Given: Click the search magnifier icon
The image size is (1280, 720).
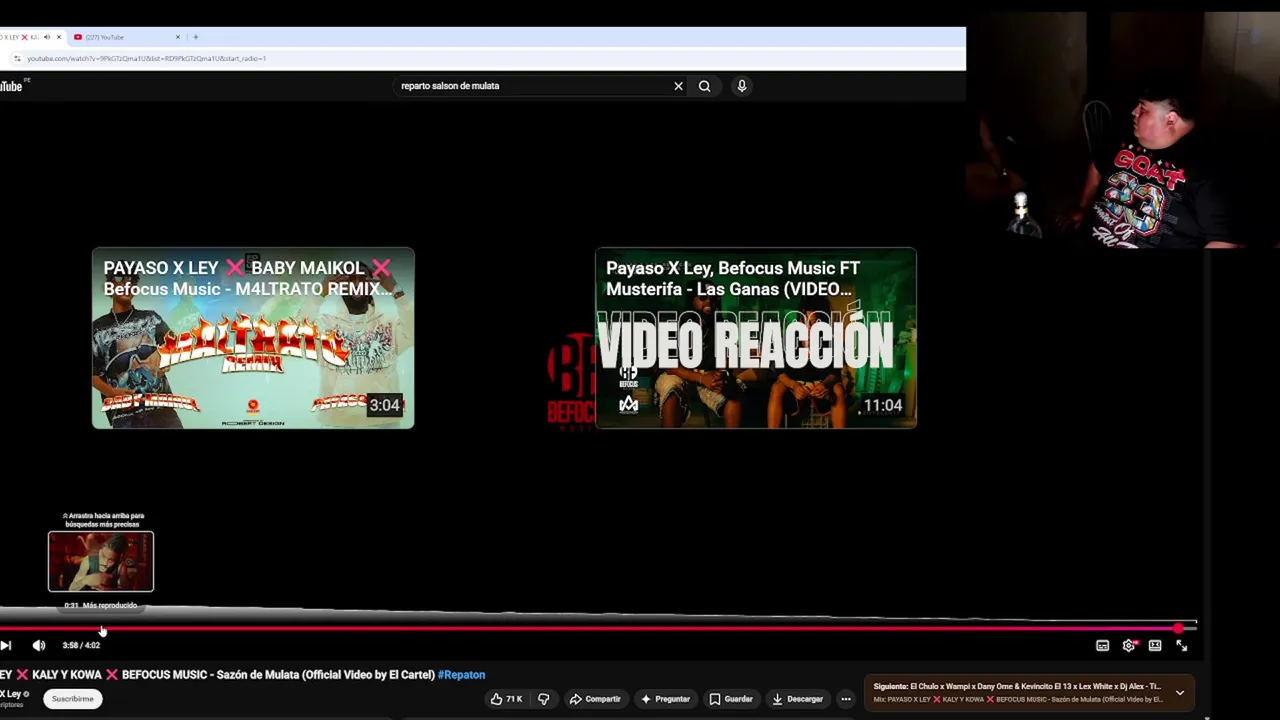Looking at the screenshot, I should (704, 86).
